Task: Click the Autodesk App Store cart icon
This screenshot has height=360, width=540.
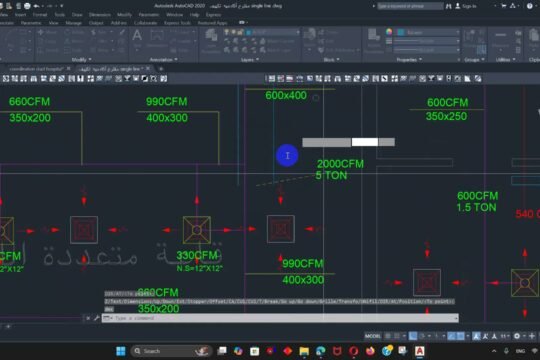Action: [x=504, y=6]
